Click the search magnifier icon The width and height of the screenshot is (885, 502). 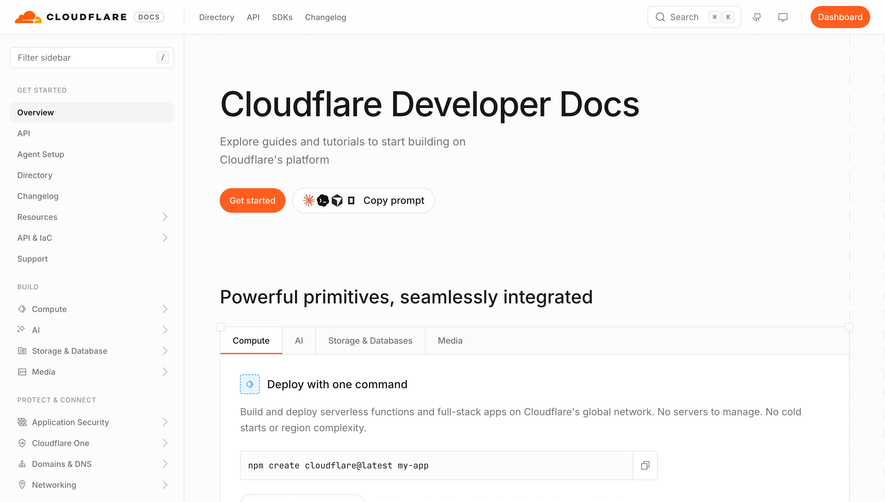660,17
